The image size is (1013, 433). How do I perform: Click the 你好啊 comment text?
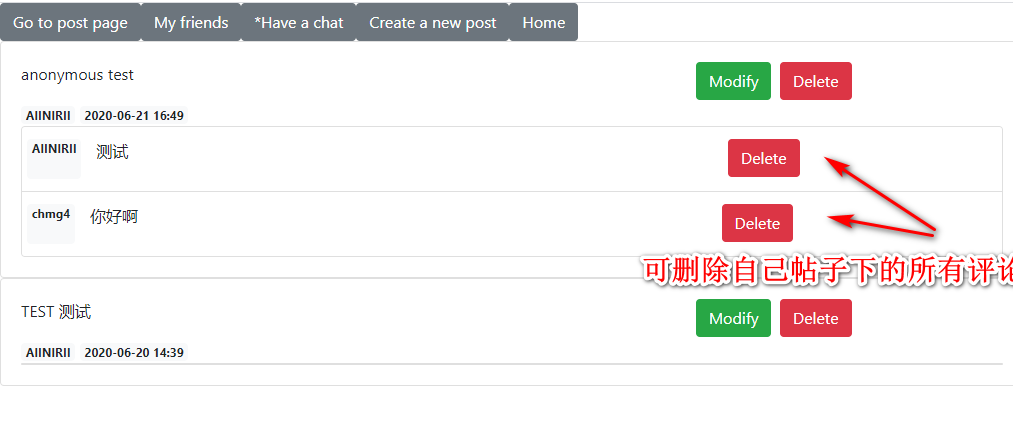114,216
